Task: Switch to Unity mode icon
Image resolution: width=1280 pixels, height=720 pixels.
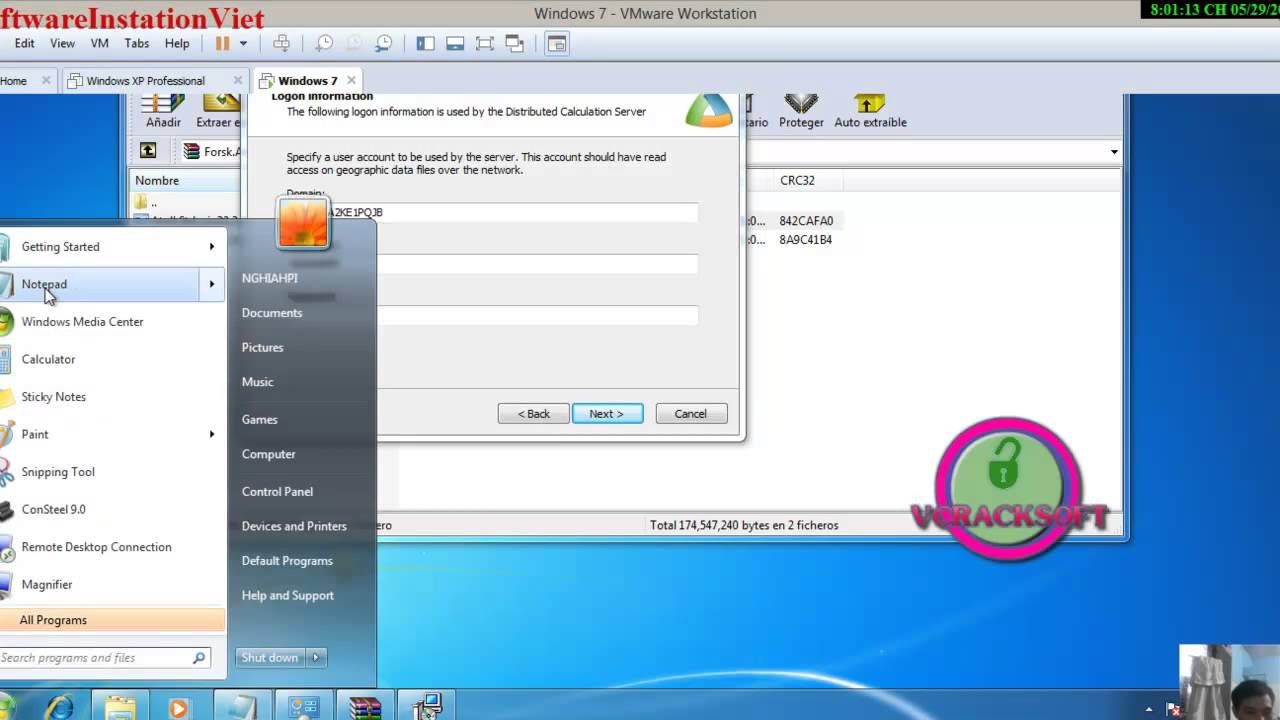Action: 515,43
